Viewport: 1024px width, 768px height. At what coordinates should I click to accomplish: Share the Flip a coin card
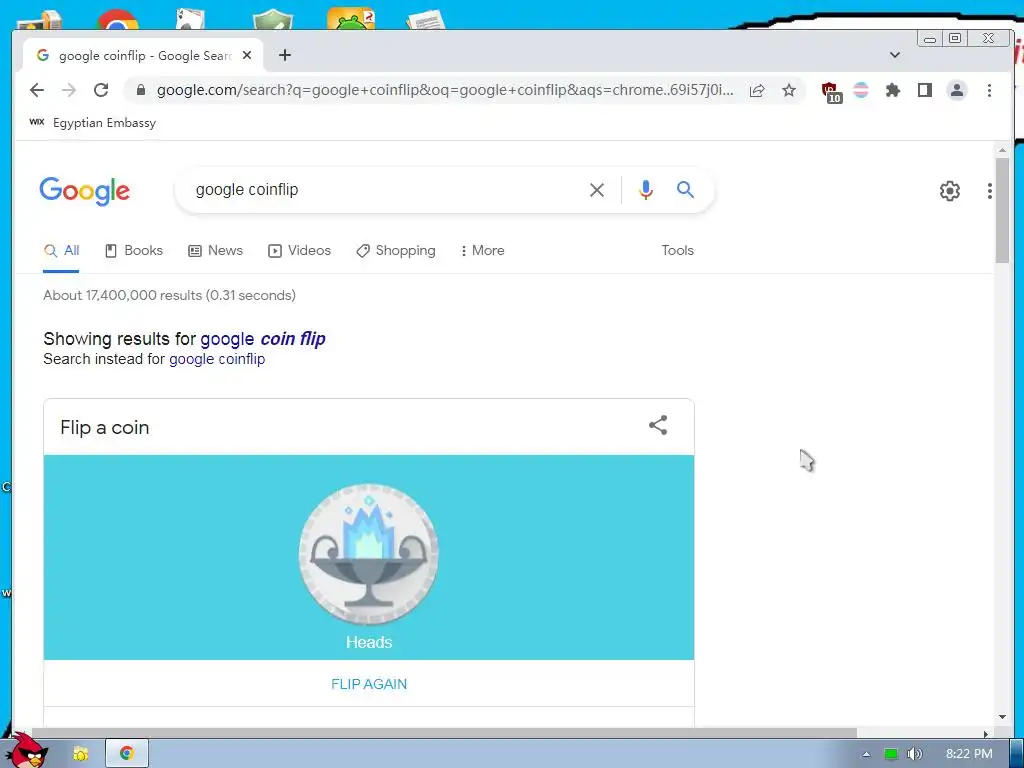(658, 425)
